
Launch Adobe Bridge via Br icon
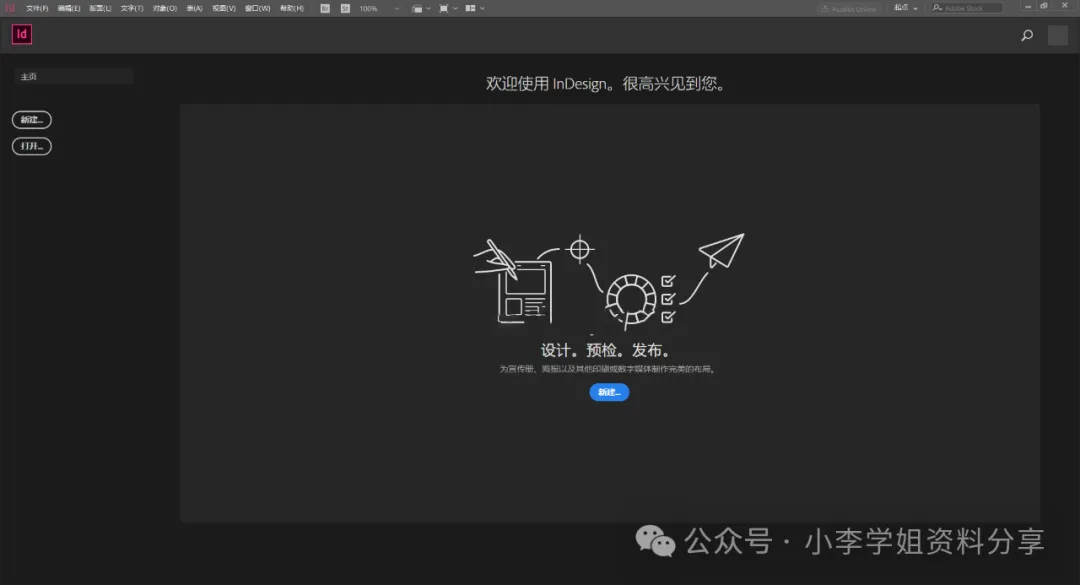pyautogui.click(x=325, y=8)
